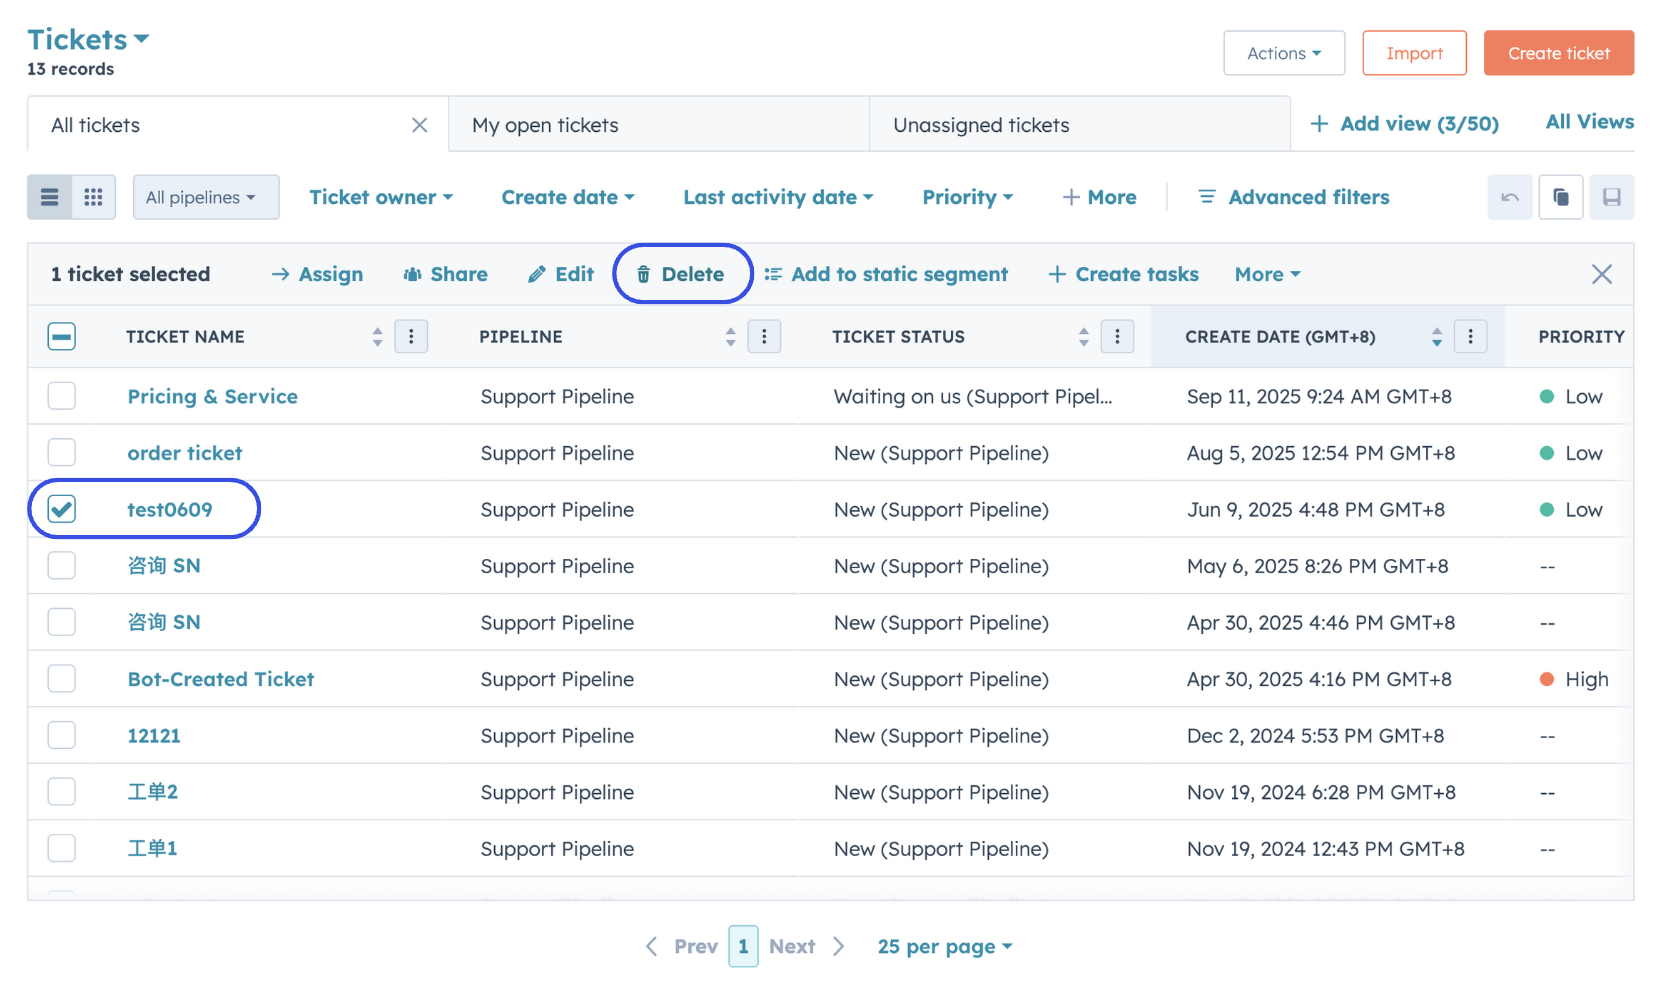This screenshot has width=1660, height=984.
Task: Click the clone view icon
Action: tap(1560, 197)
